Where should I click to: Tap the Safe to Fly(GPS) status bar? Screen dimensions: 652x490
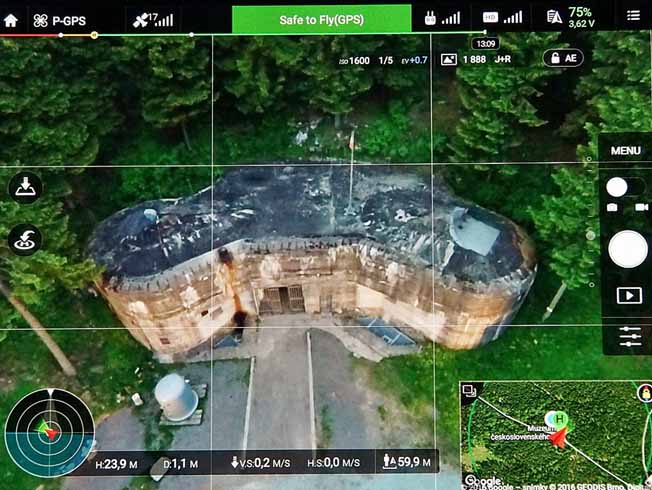tap(321, 20)
